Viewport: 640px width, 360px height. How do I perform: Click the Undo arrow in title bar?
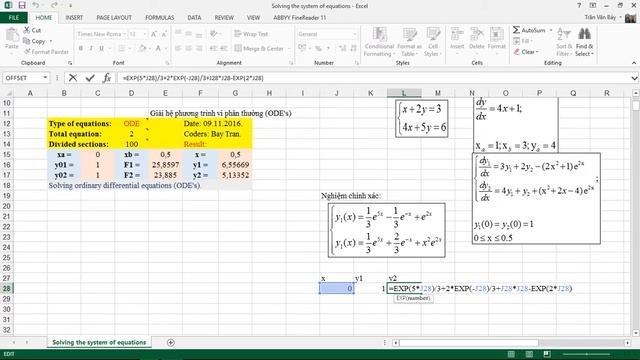[36, 5]
